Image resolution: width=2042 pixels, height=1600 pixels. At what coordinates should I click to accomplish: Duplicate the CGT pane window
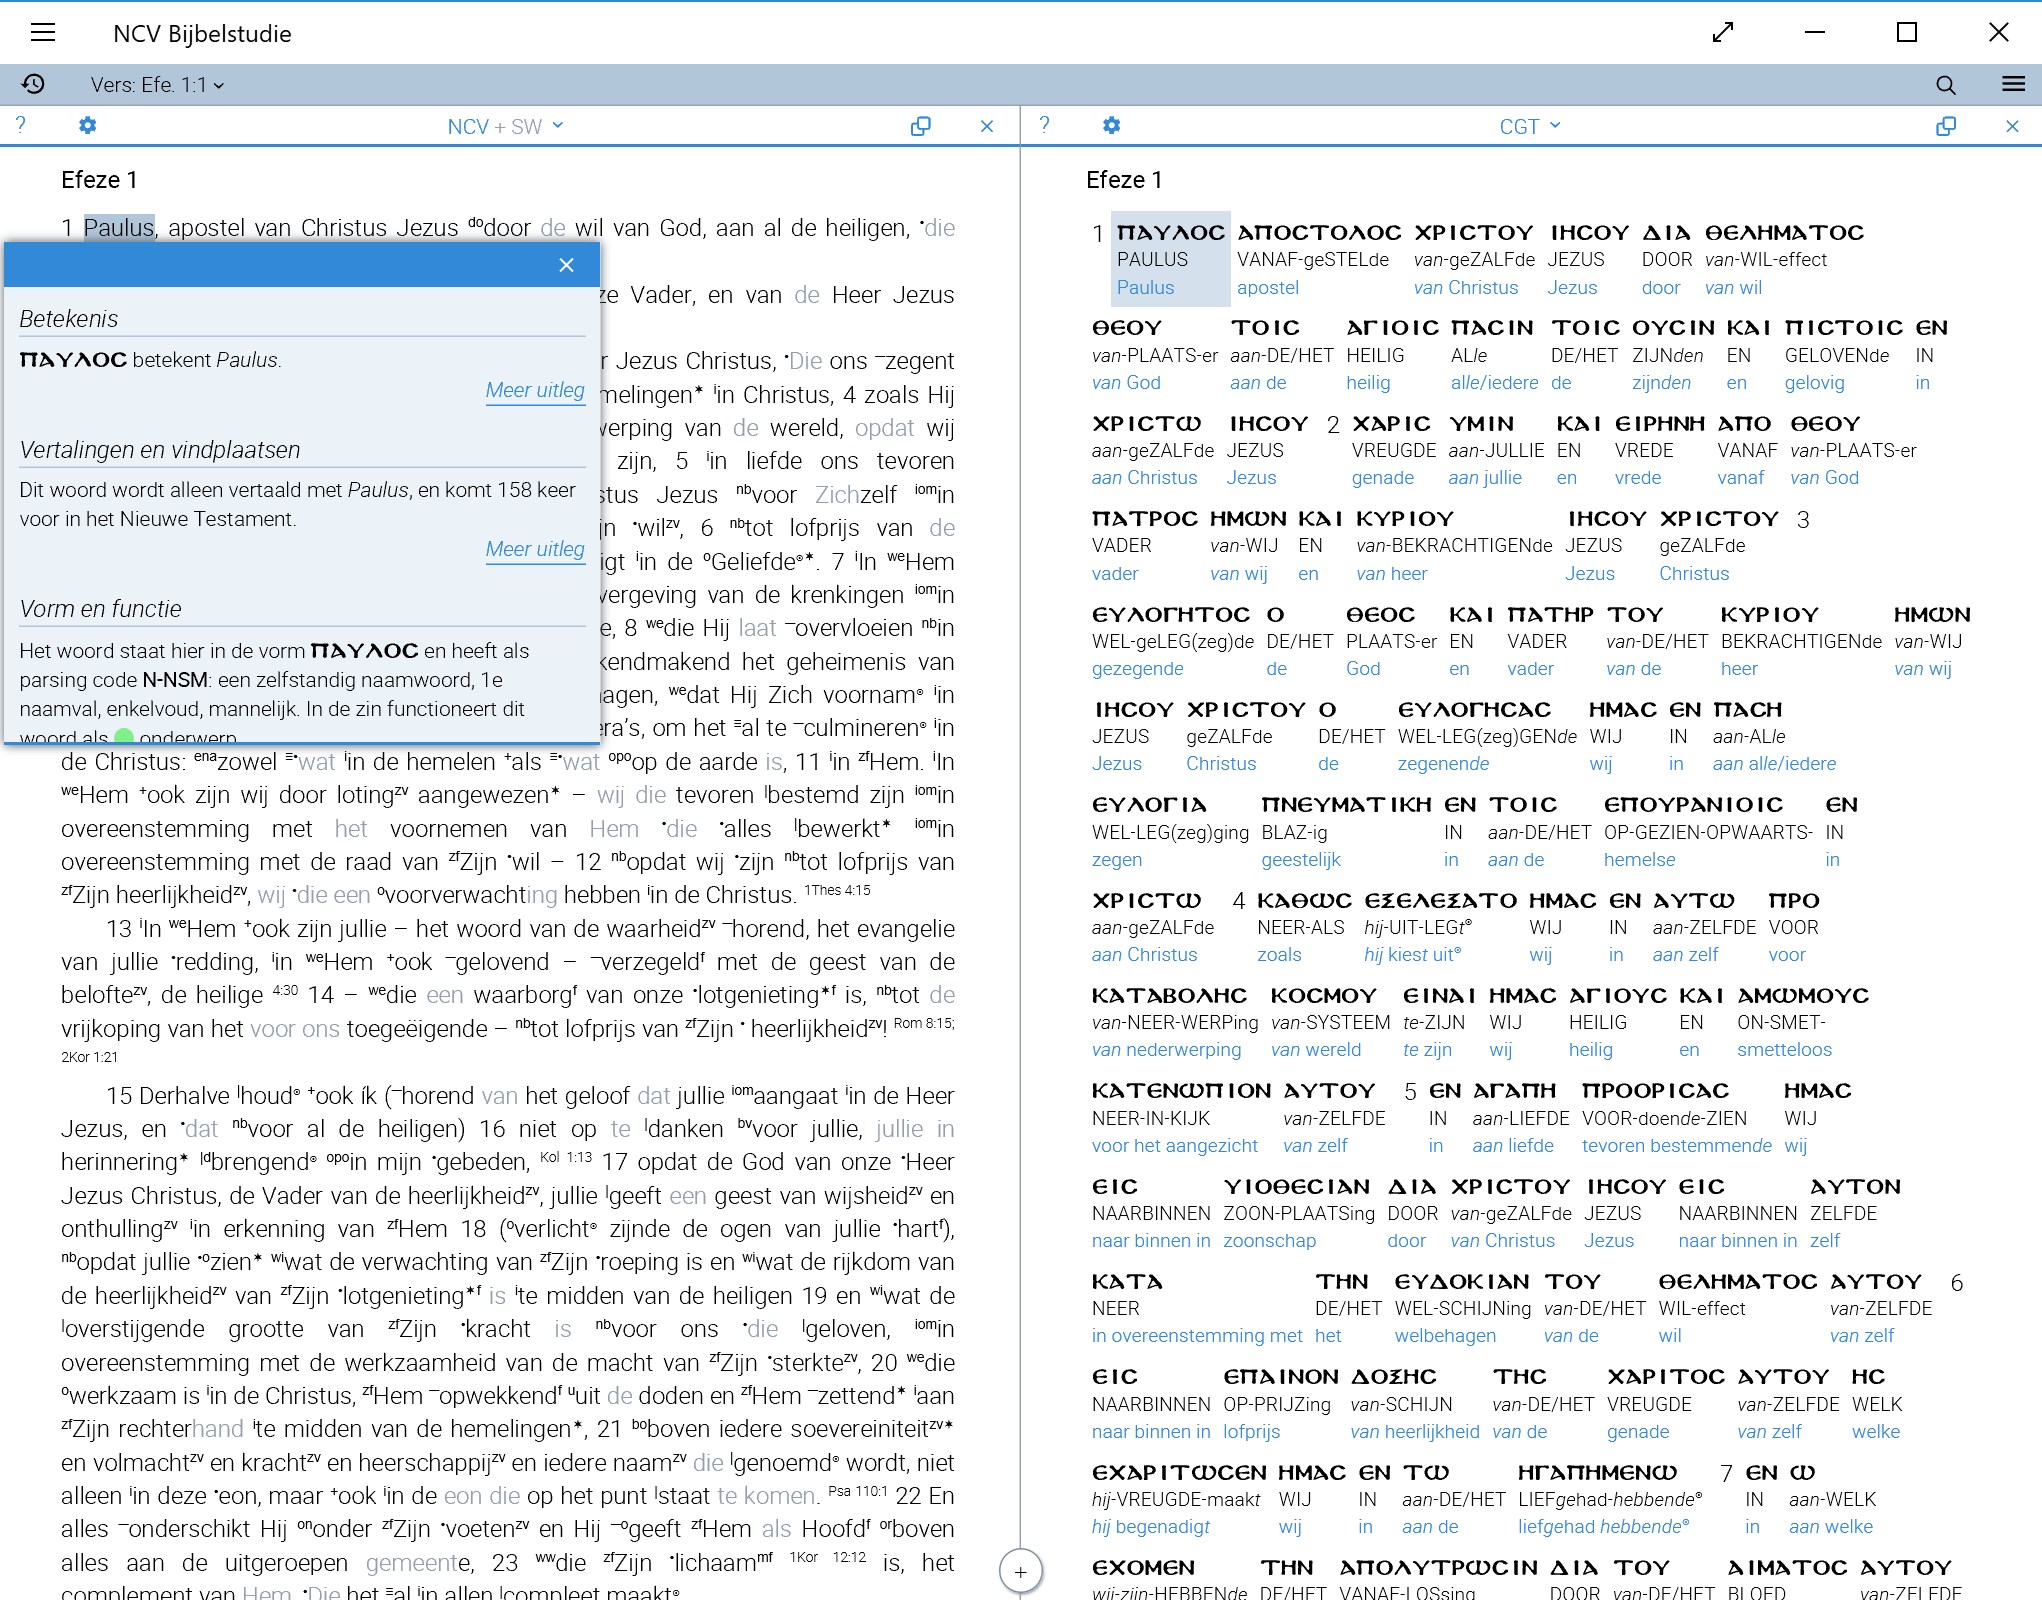click(1945, 126)
